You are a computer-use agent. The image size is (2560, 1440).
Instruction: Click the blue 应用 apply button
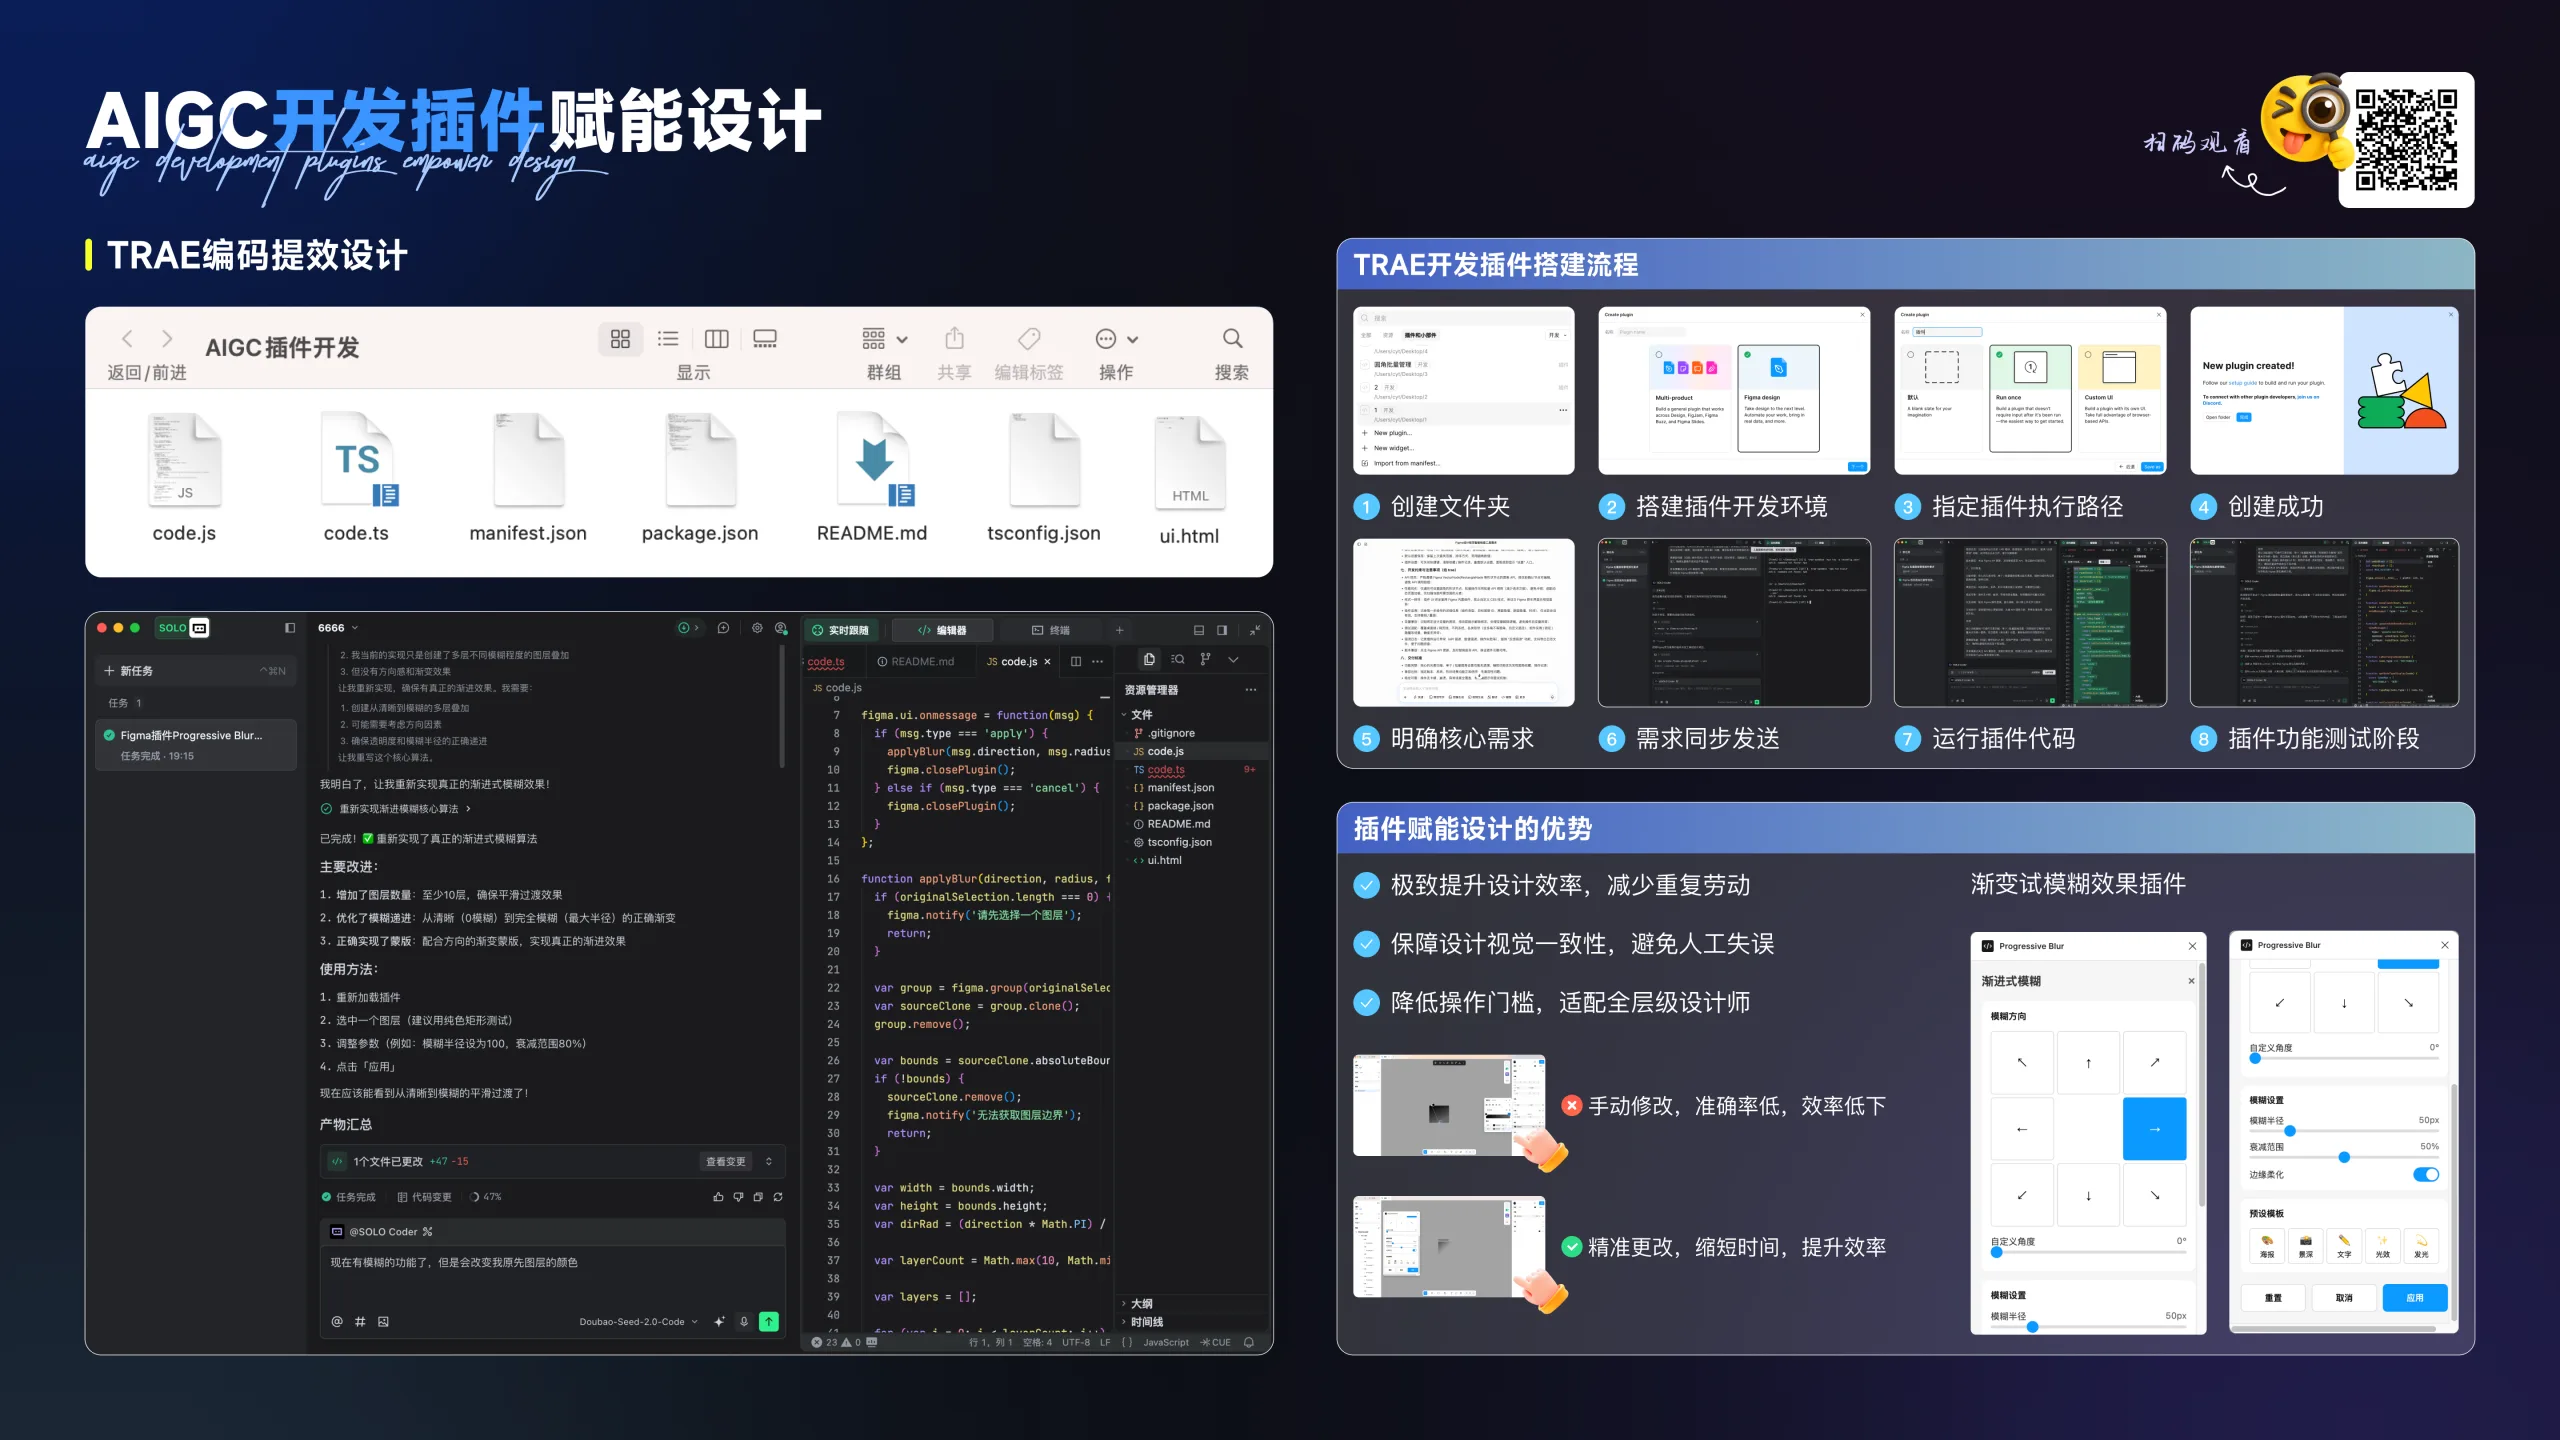pyautogui.click(x=2415, y=1298)
